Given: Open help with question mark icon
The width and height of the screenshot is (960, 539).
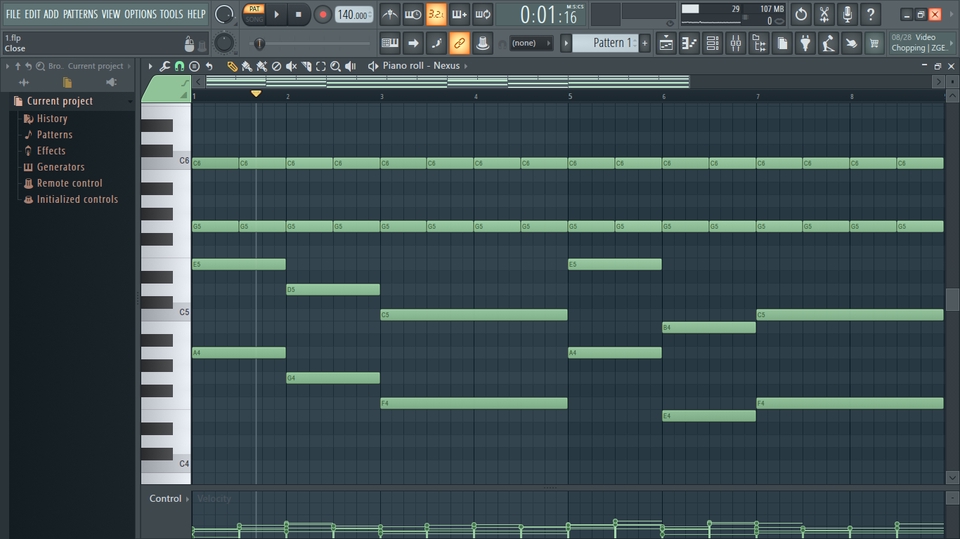Looking at the screenshot, I should (x=871, y=14).
